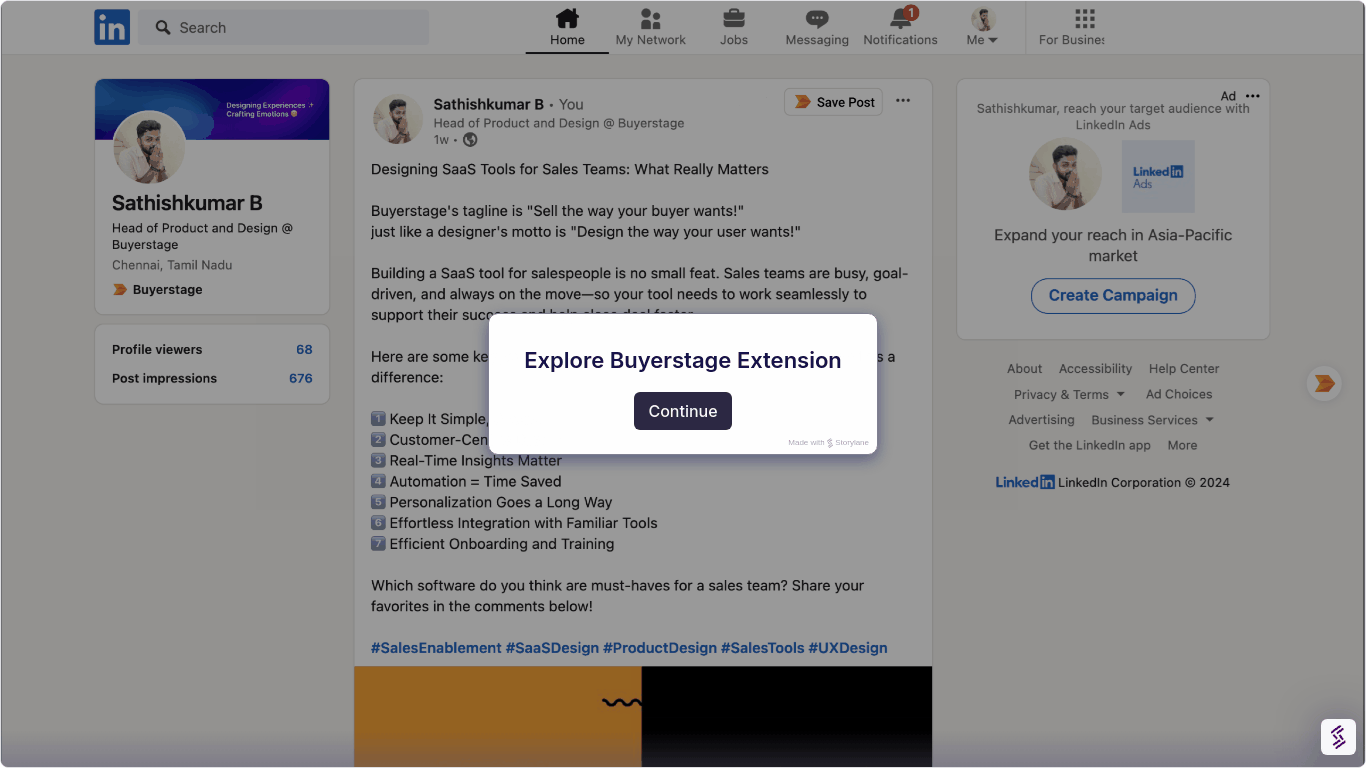Click the #UXDesign hashtag

(848, 648)
